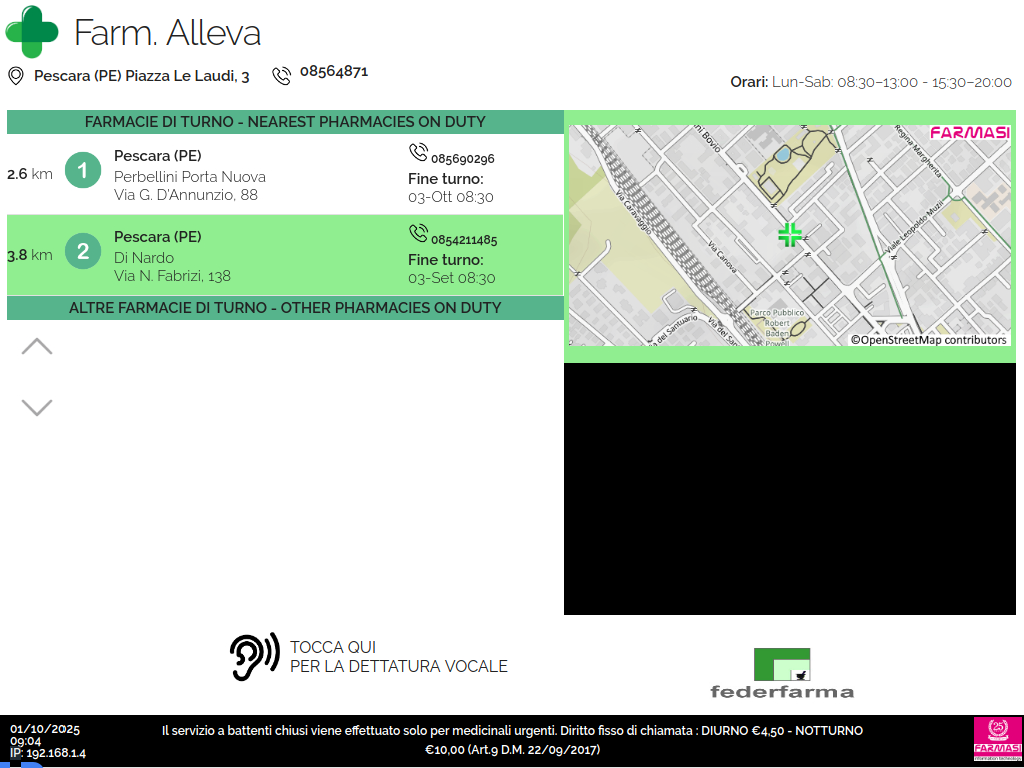
Task: Click the Farmasi logo in bottom corner
Action: click(997, 740)
